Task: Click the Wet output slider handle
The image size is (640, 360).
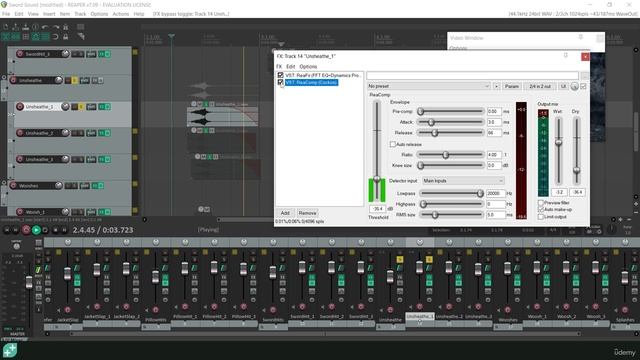Action: tap(558, 142)
